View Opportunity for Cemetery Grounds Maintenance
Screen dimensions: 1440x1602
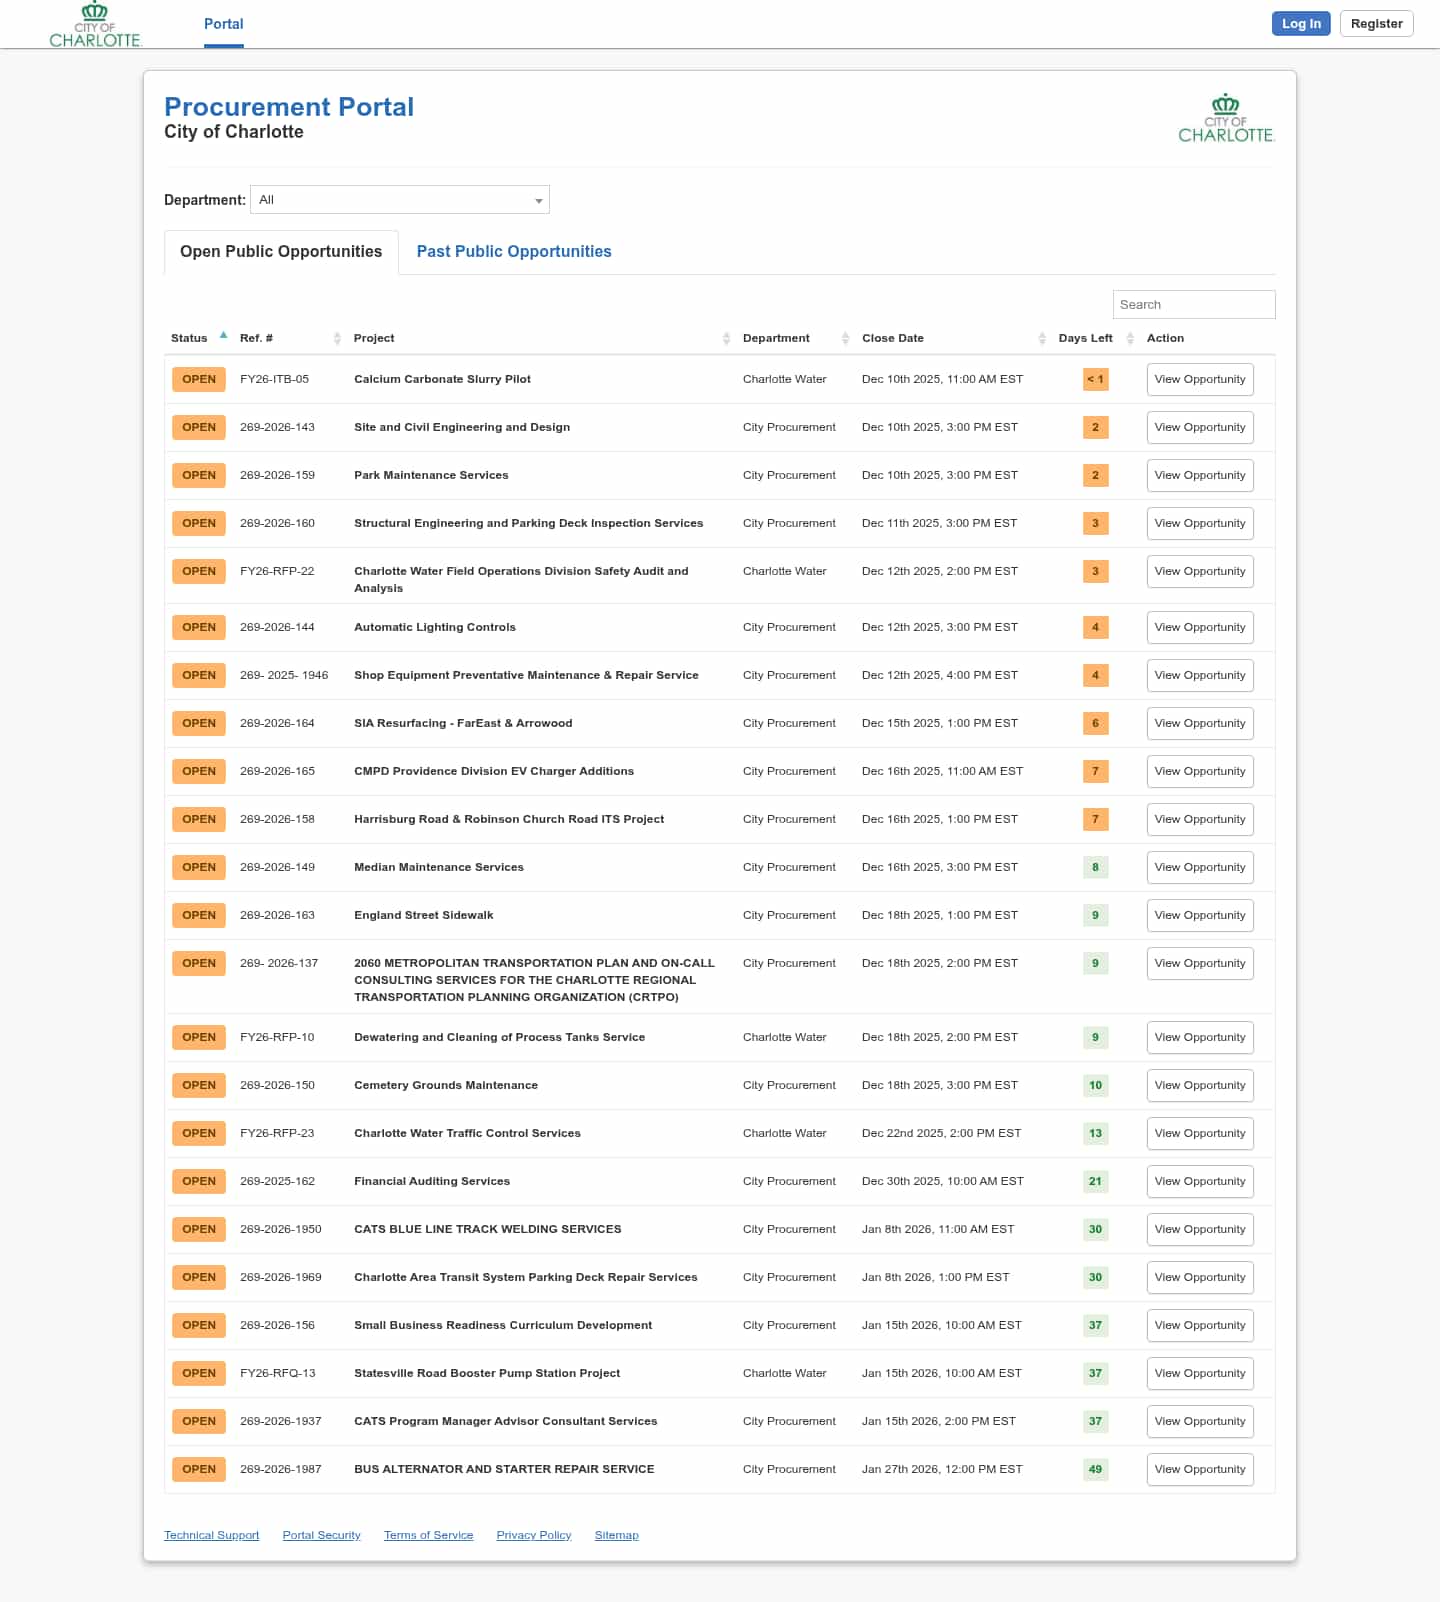tap(1200, 1086)
